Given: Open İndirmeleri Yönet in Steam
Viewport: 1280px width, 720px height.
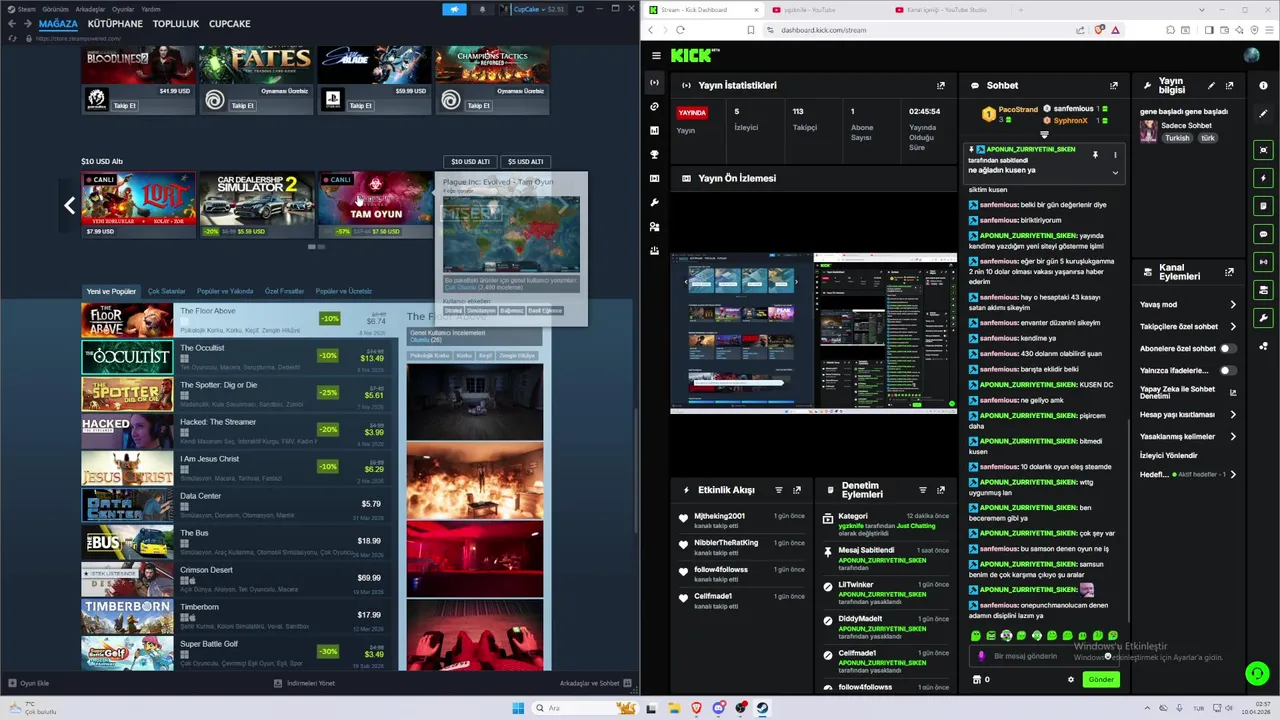Looking at the screenshot, I should coord(305,684).
